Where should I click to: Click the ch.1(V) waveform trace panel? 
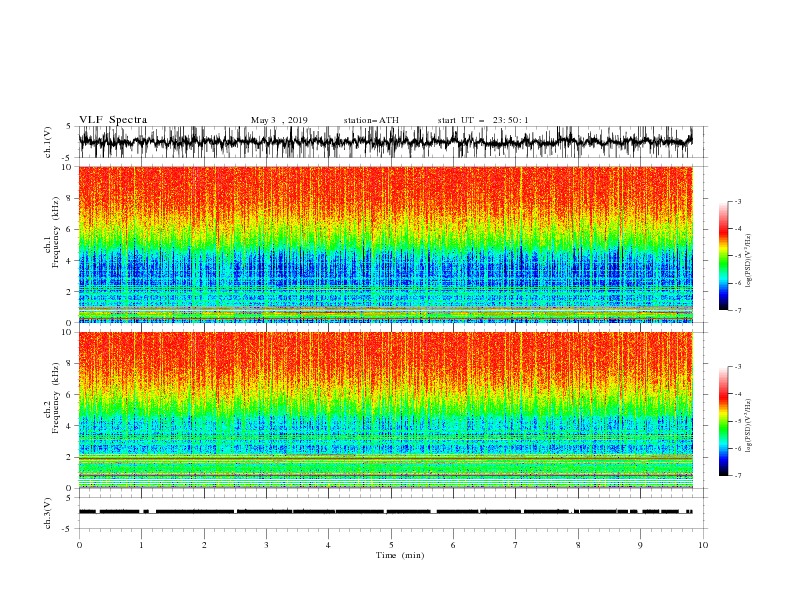[385, 142]
